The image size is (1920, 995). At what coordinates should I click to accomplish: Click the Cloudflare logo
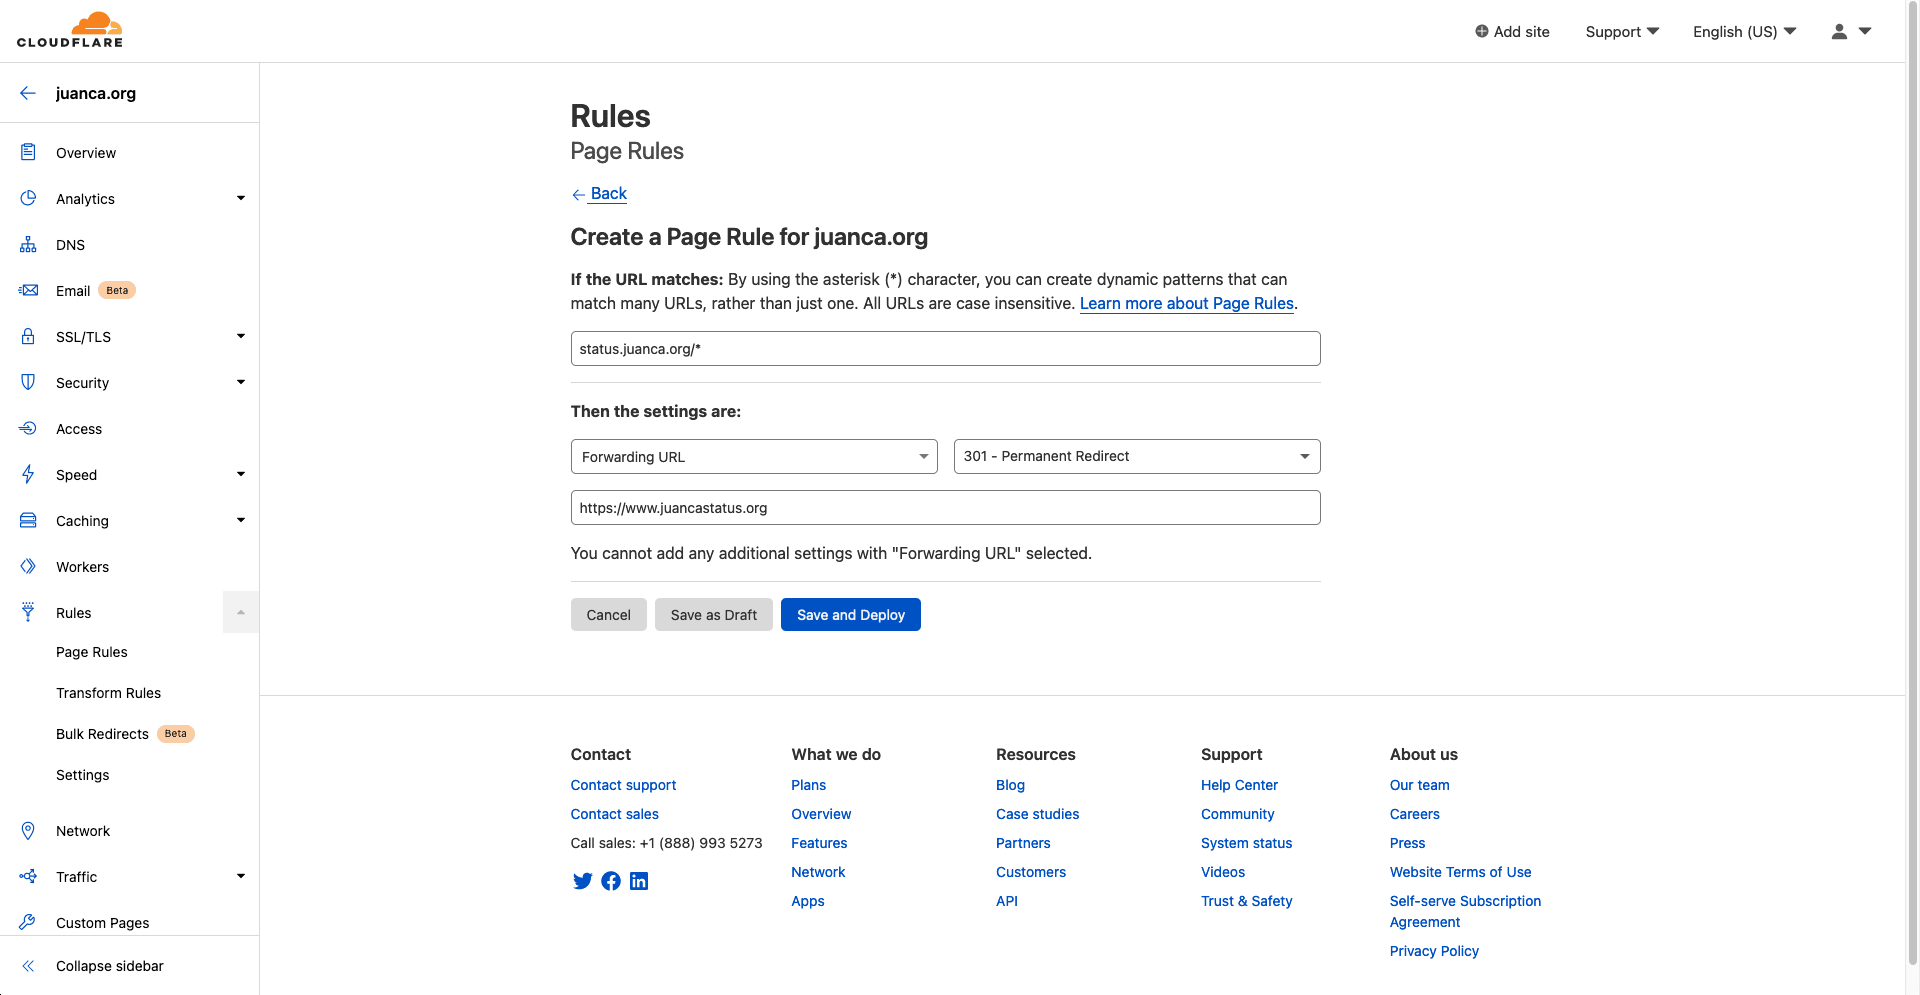pyautogui.click(x=70, y=30)
